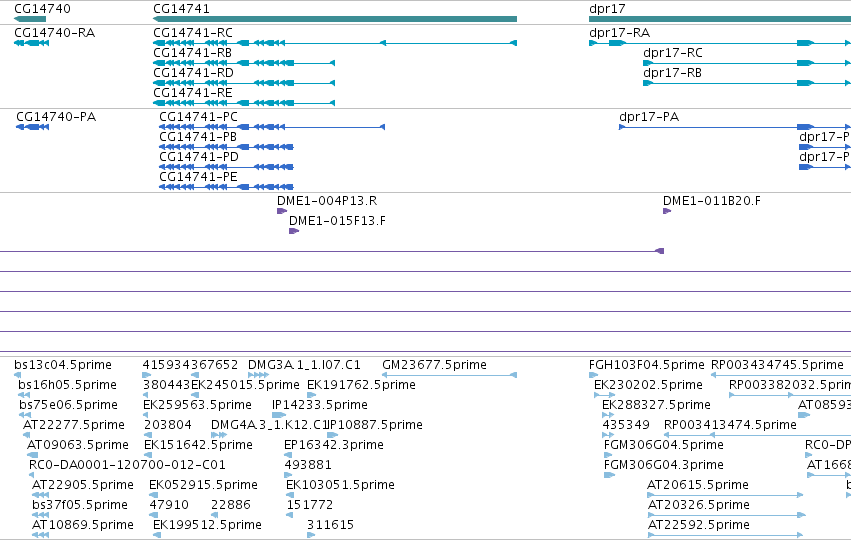
Task: Select polypeptide CG14741-PD
Action: [x=199, y=157]
